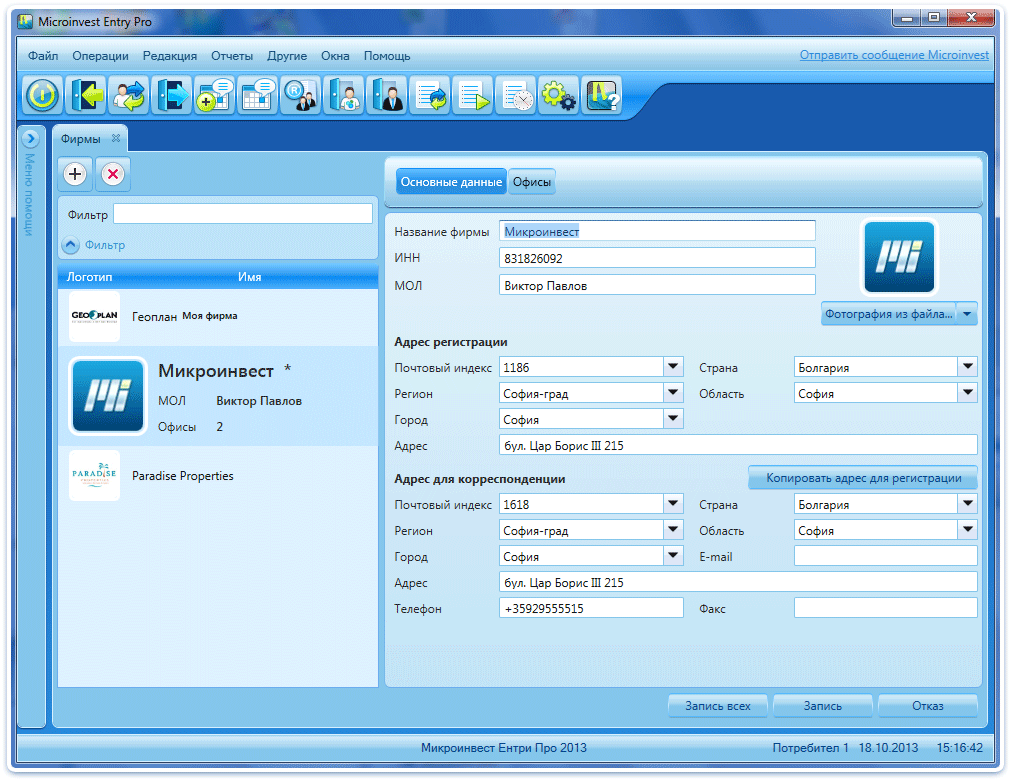Click the Запись button
Viewport: 1011px width, 781px height.
tap(823, 706)
